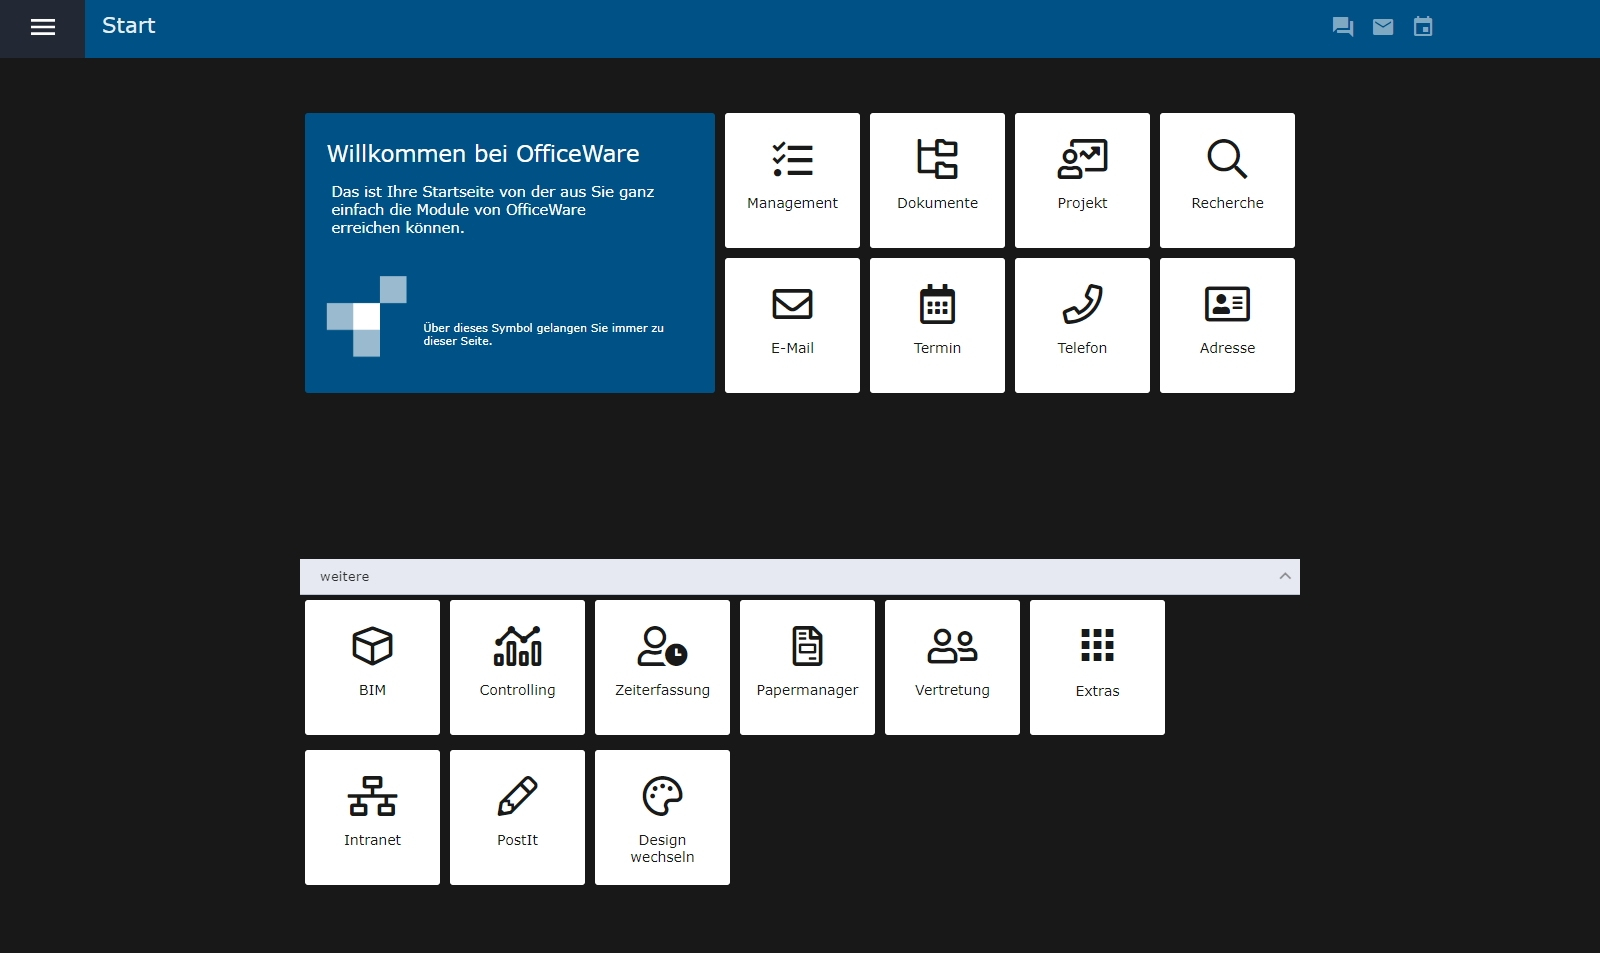Open the hamburger navigation menu
The height and width of the screenshot is (953, 1600).
pos(42,28)
